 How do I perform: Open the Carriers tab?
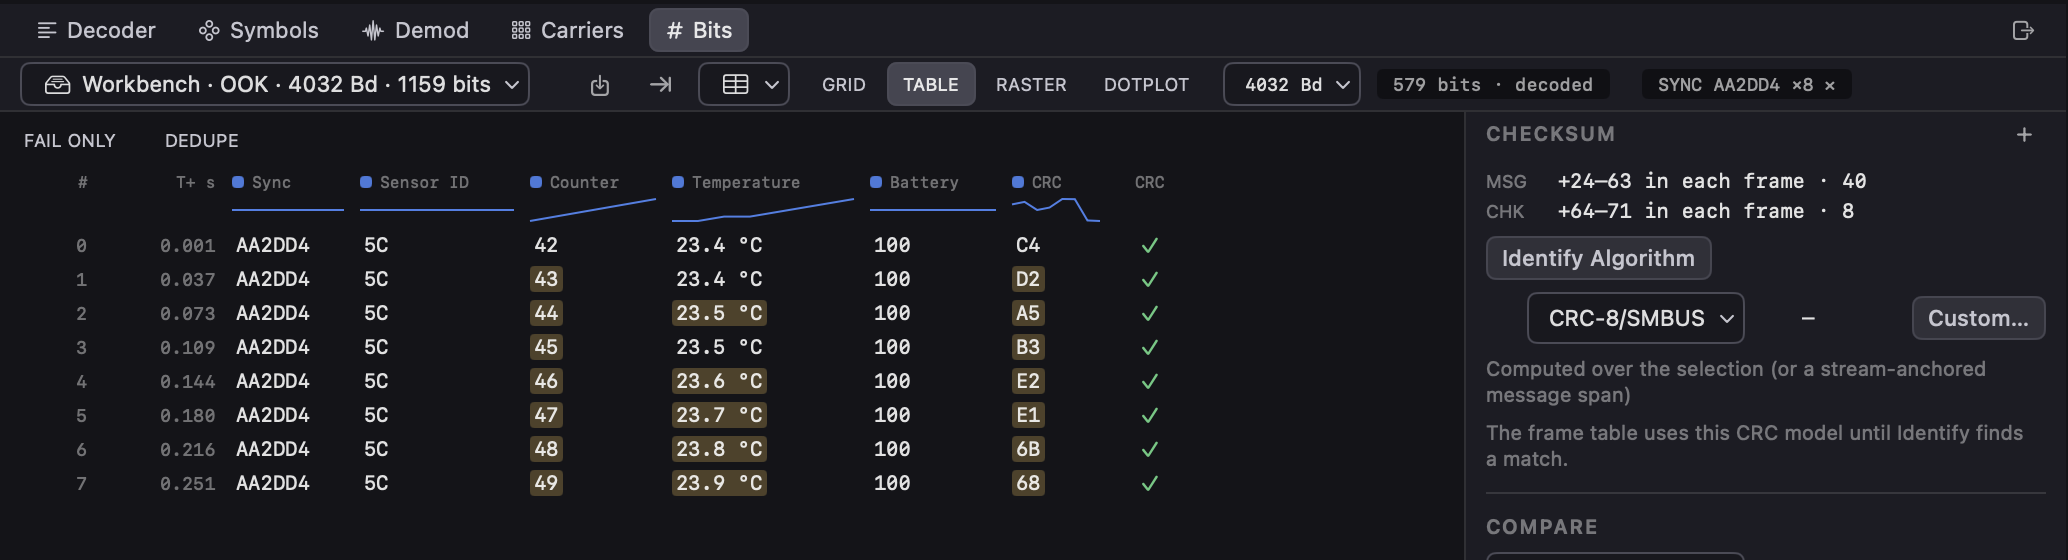pyautogui.click(x=567, y=30)
